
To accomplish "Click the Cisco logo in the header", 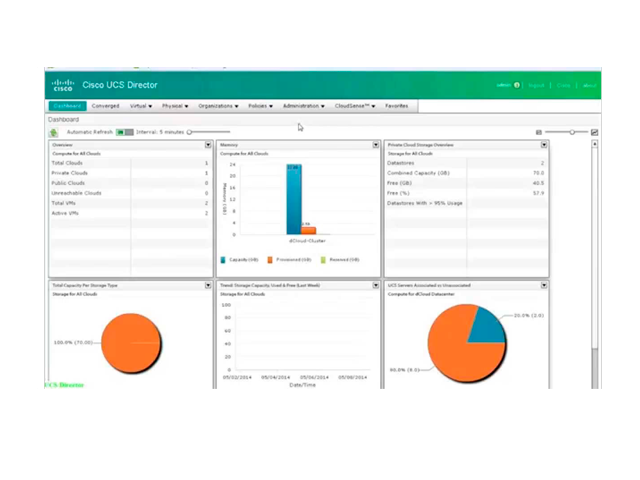I will pyautogui.click(x=63, y=86).
